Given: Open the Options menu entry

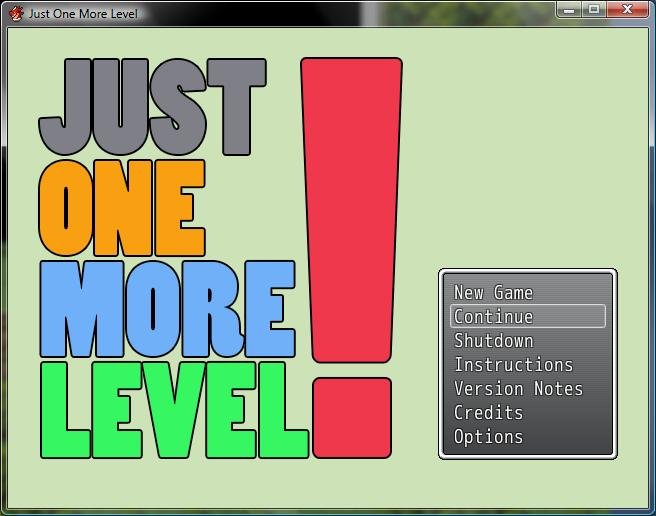Looking at the screenshot, I should [x=489, y=437].
